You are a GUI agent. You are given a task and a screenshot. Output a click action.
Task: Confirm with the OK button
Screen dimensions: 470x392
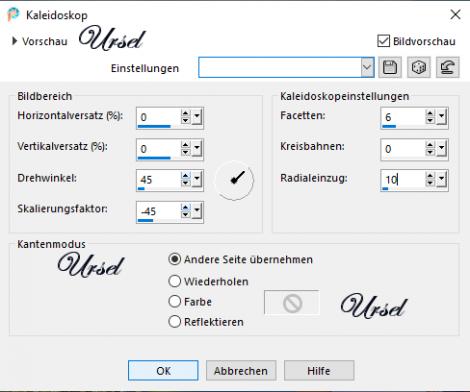point(163,370)
